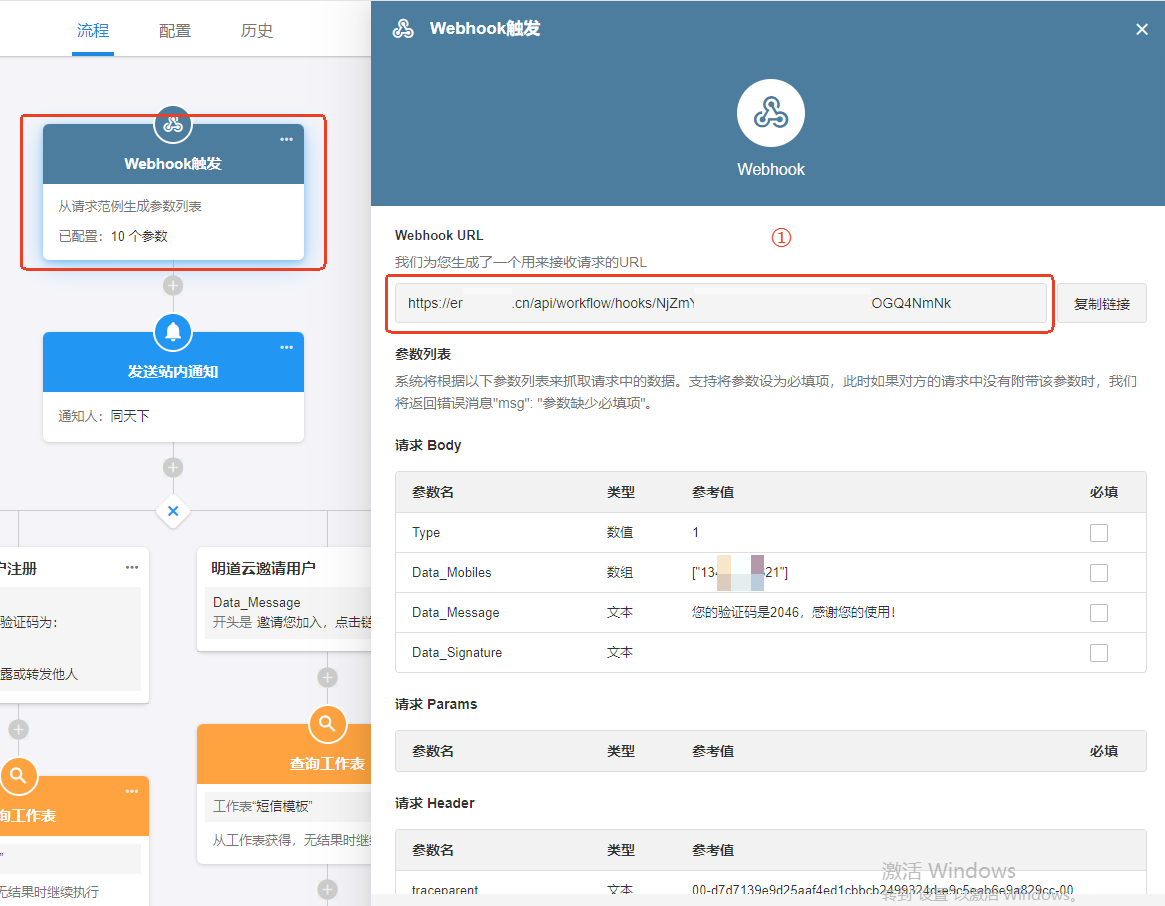Viewport: 1165px width, 906px height.
Task: Mark Type parameter as required
Action: click(x=1098, y=533)
